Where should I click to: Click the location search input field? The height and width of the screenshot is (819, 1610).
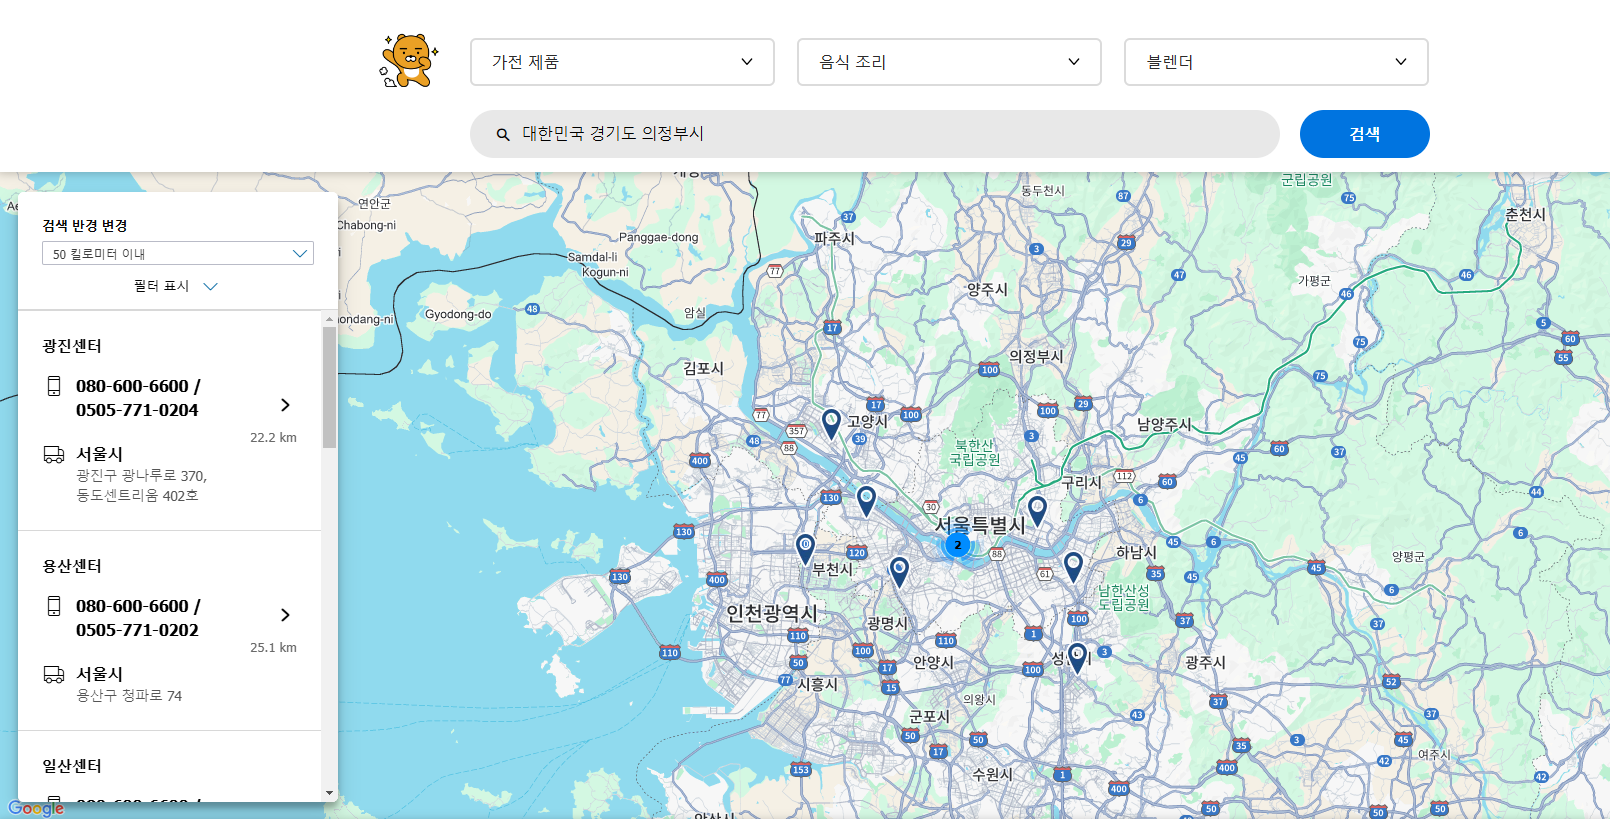point(875,134)
